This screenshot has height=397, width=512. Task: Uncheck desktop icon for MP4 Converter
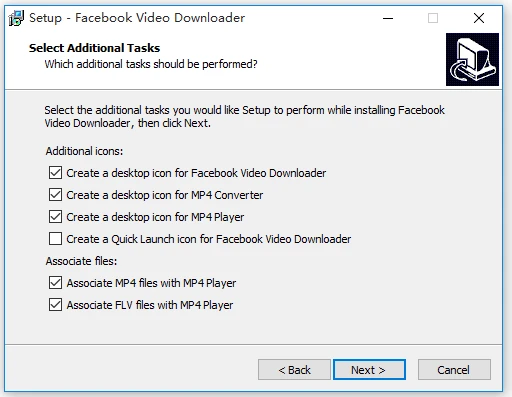tap(55, 195)
